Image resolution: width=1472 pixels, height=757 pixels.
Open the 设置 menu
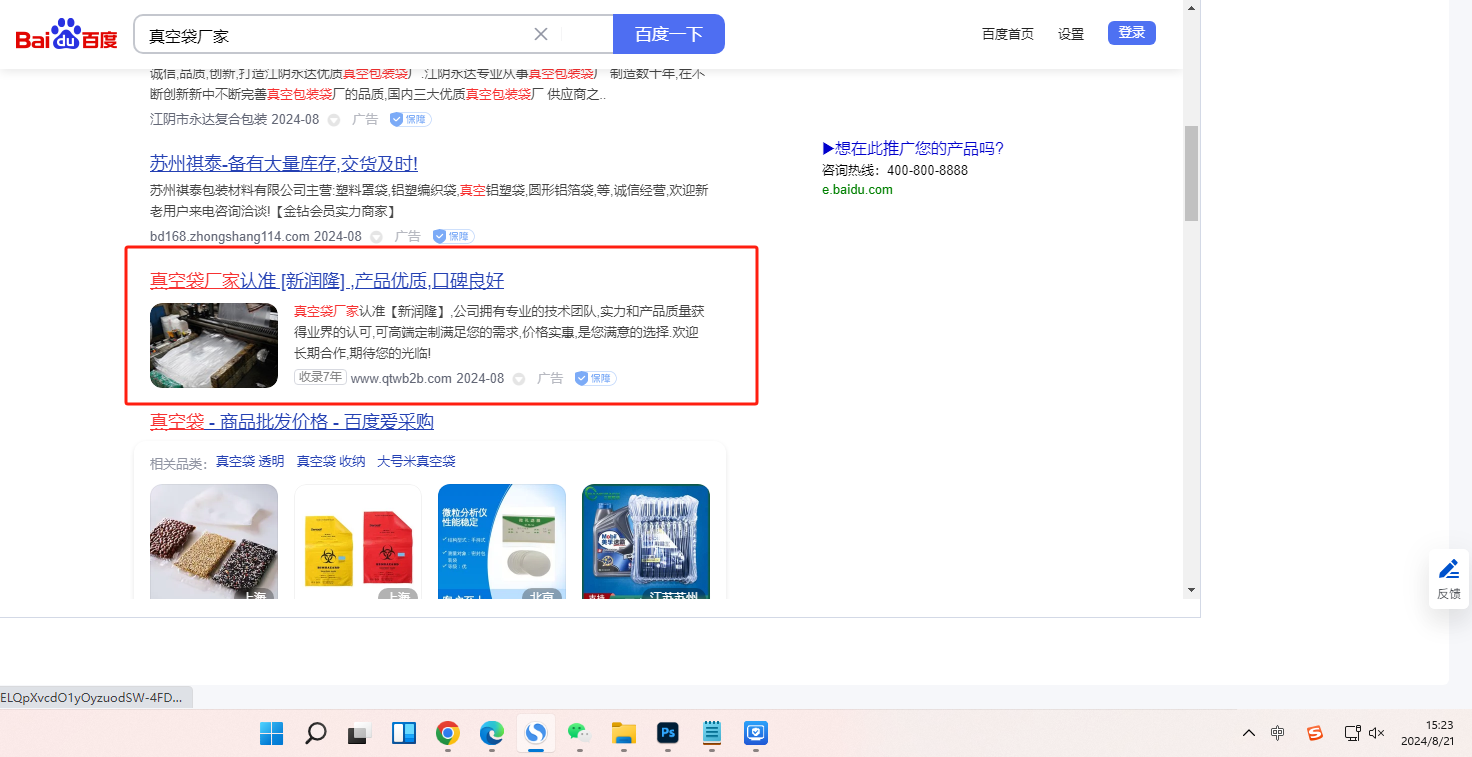click(1071, 34)
